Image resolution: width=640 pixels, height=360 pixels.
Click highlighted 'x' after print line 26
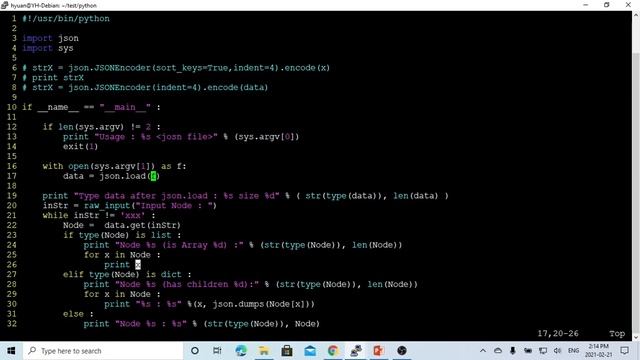tap(138, 264)
